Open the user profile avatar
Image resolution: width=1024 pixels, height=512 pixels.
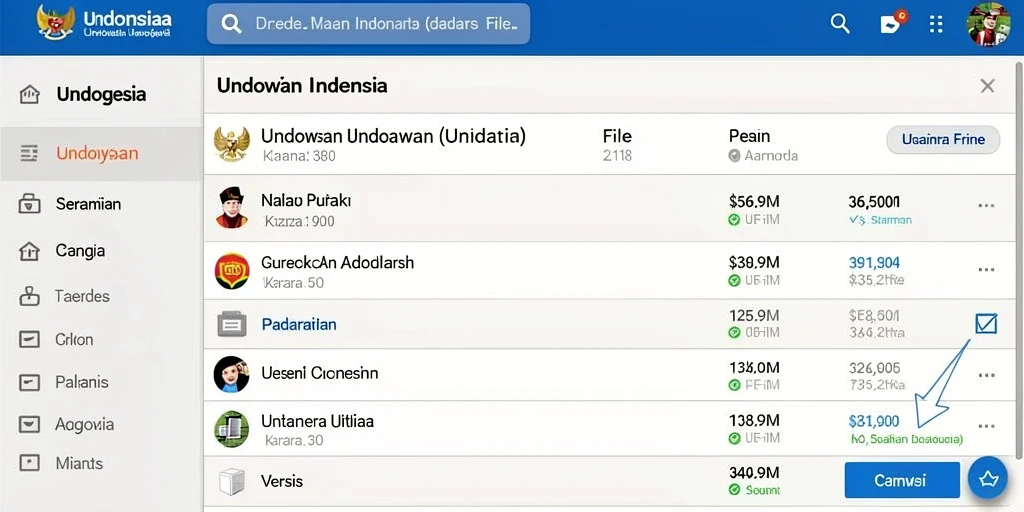point(989,24)
